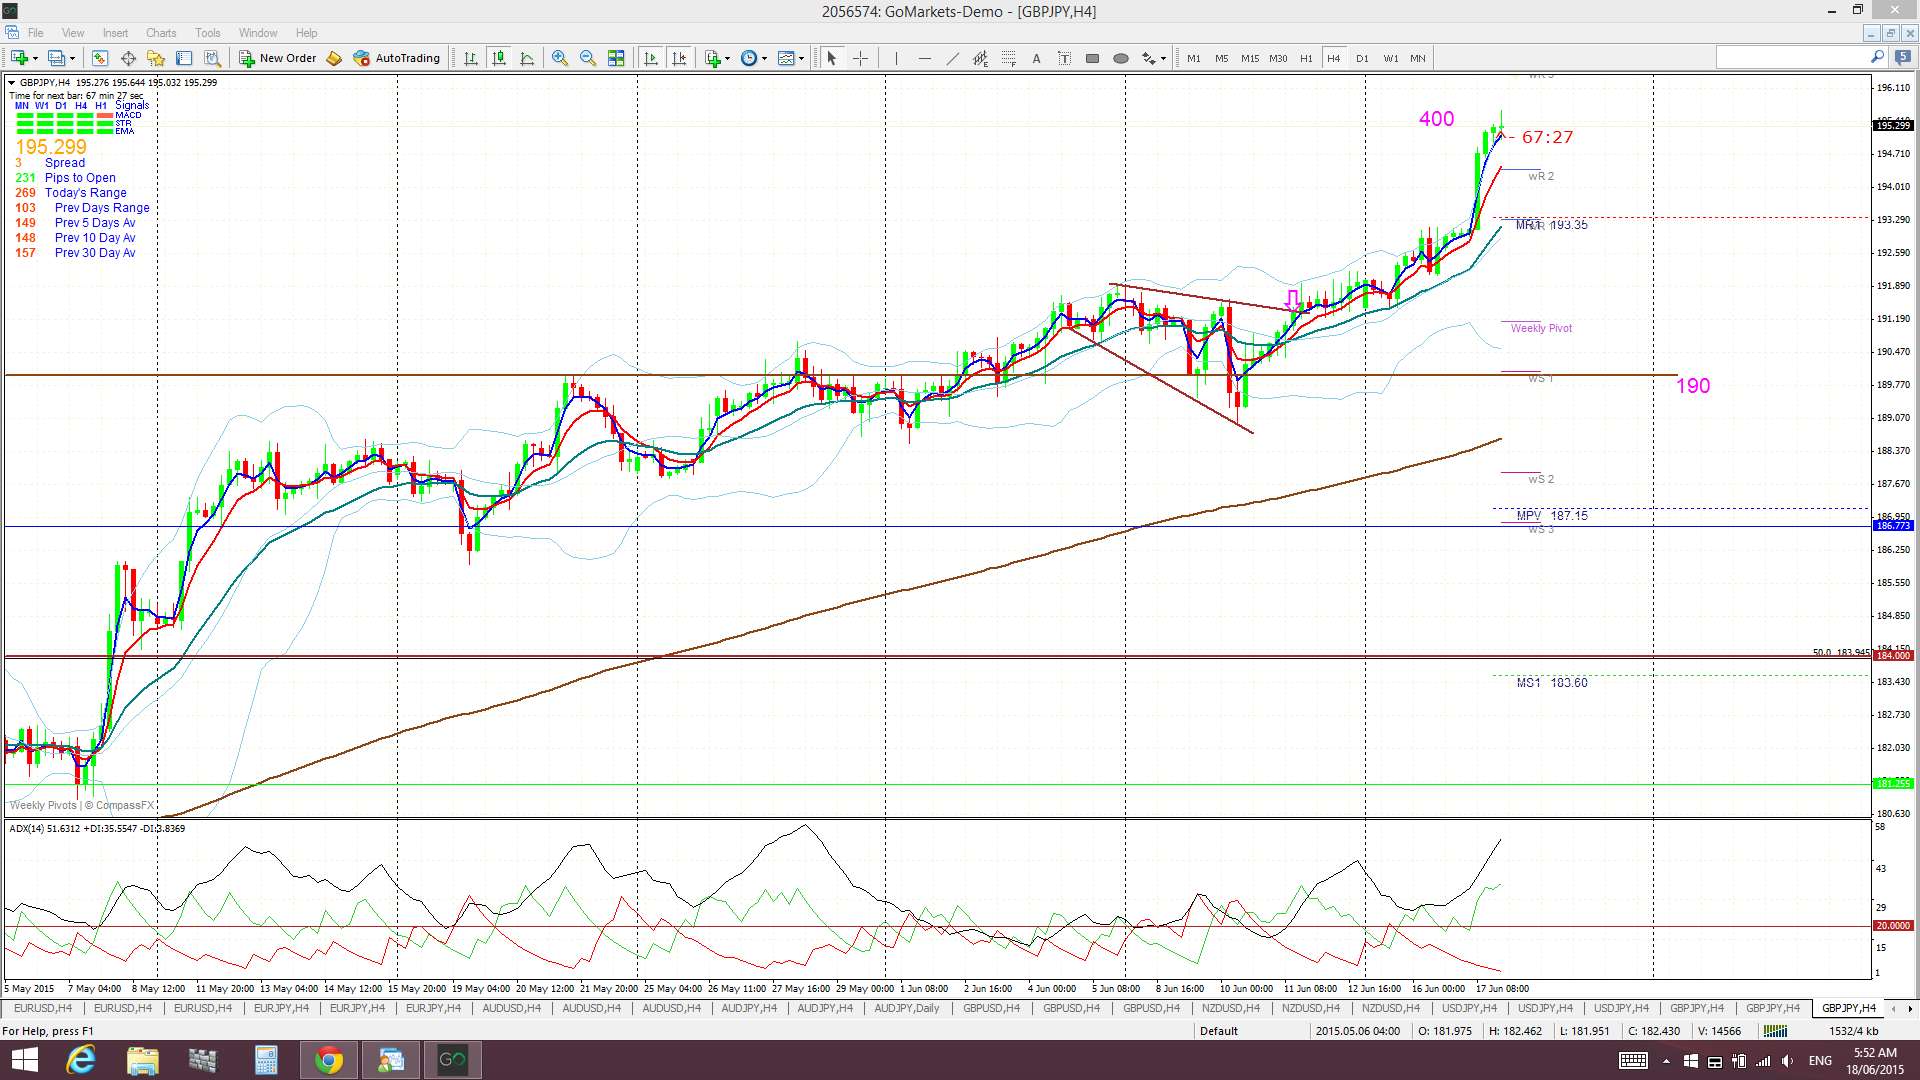Select the Ellipse shape tool

[1121, 58]
